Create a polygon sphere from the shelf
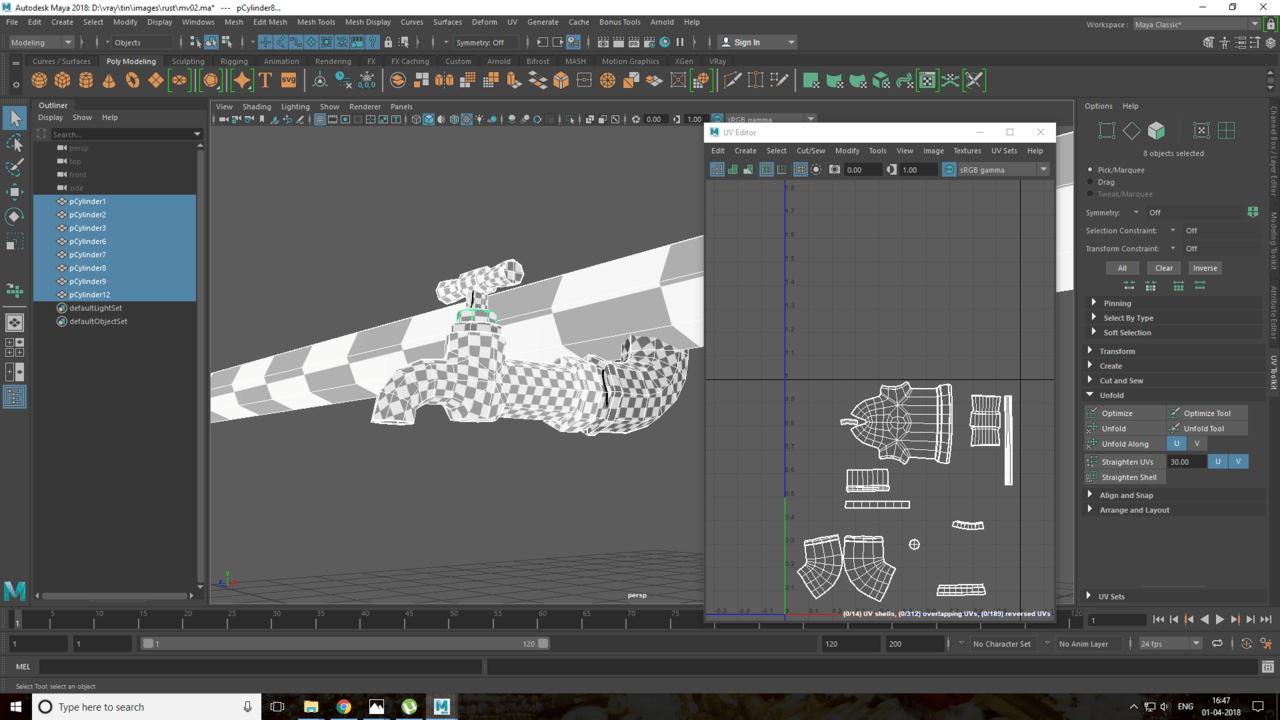This screenshot has width=1280, height=720. click(x=39, y=80)
